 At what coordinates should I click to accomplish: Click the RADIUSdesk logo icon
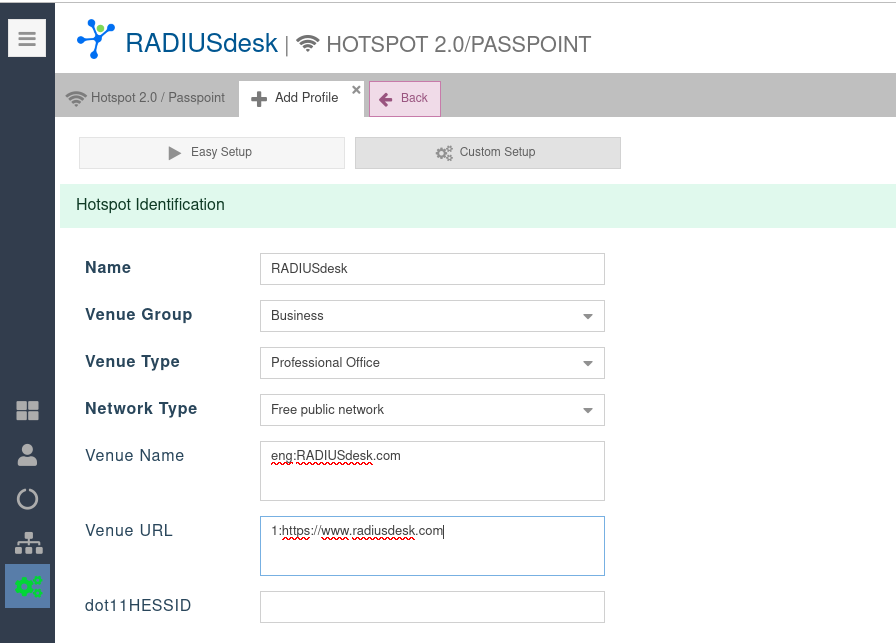[96, 41]
